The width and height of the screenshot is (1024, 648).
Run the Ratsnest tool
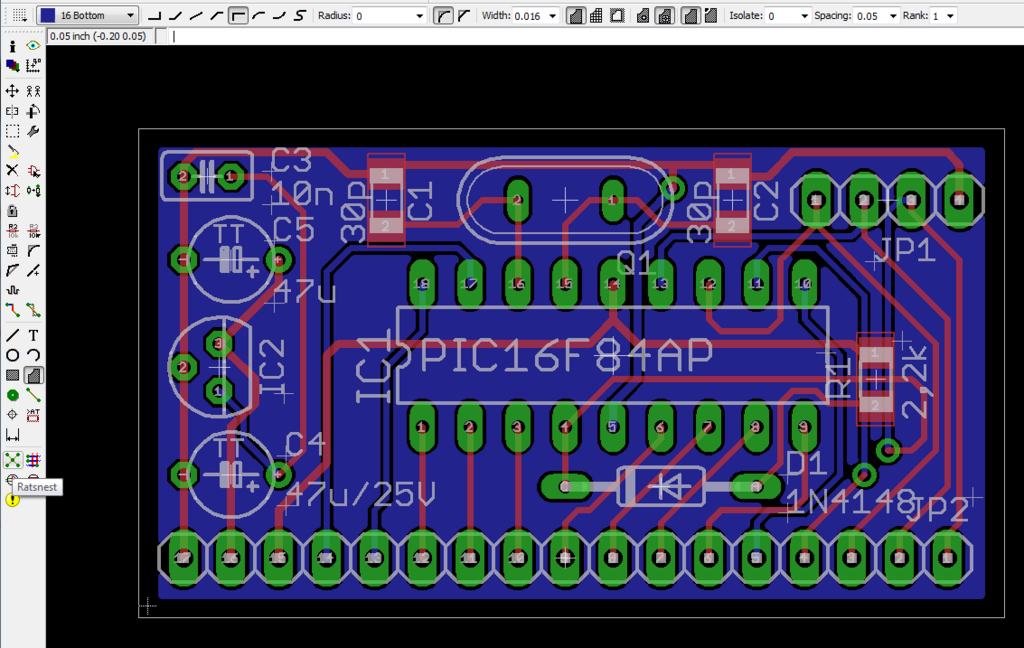(x=12, y=461)
